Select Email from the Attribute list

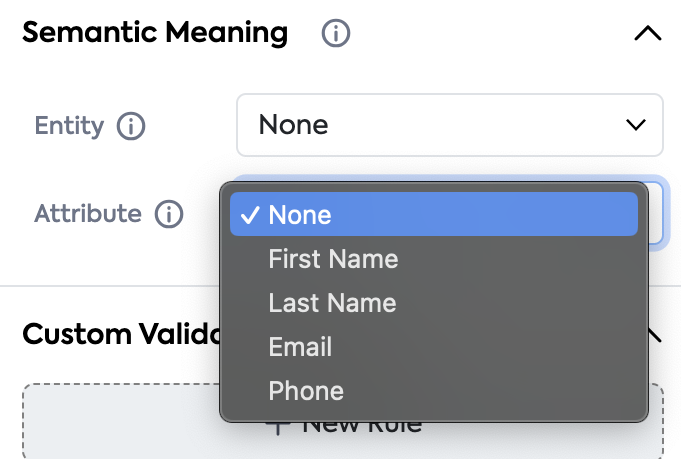pos(300,347)
